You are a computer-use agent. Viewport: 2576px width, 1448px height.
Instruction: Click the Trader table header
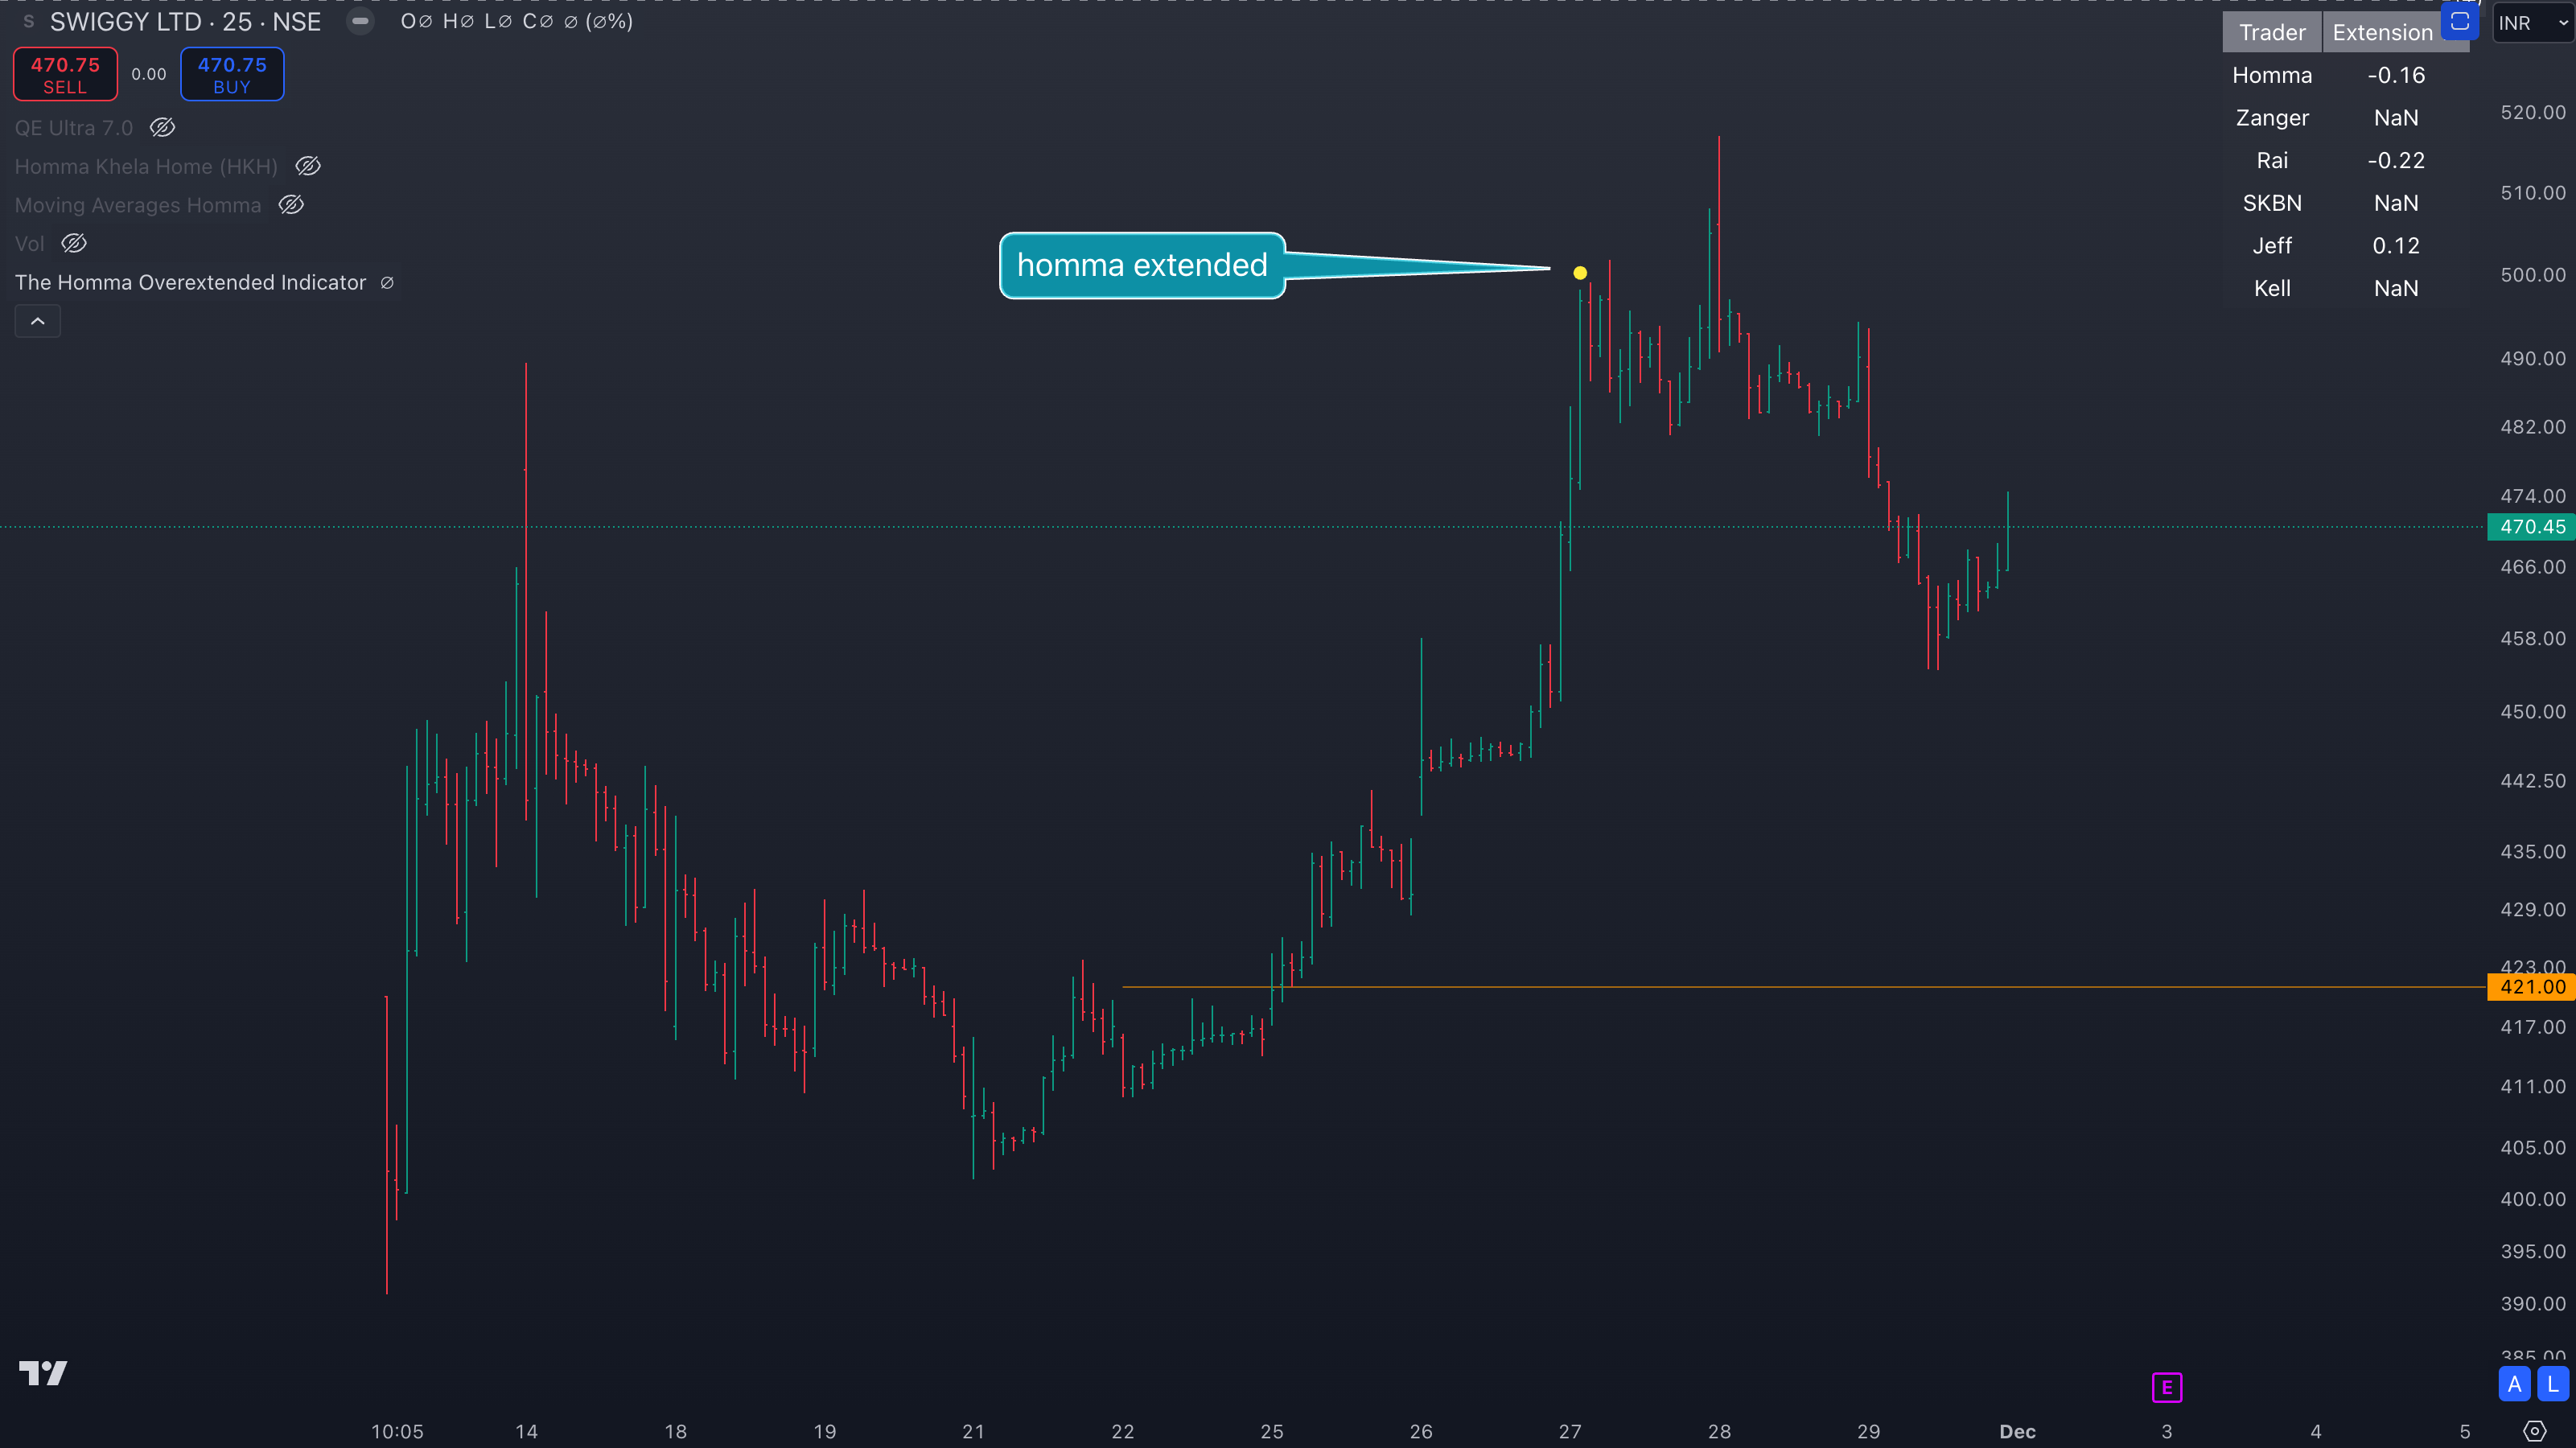click(2272, 32)
